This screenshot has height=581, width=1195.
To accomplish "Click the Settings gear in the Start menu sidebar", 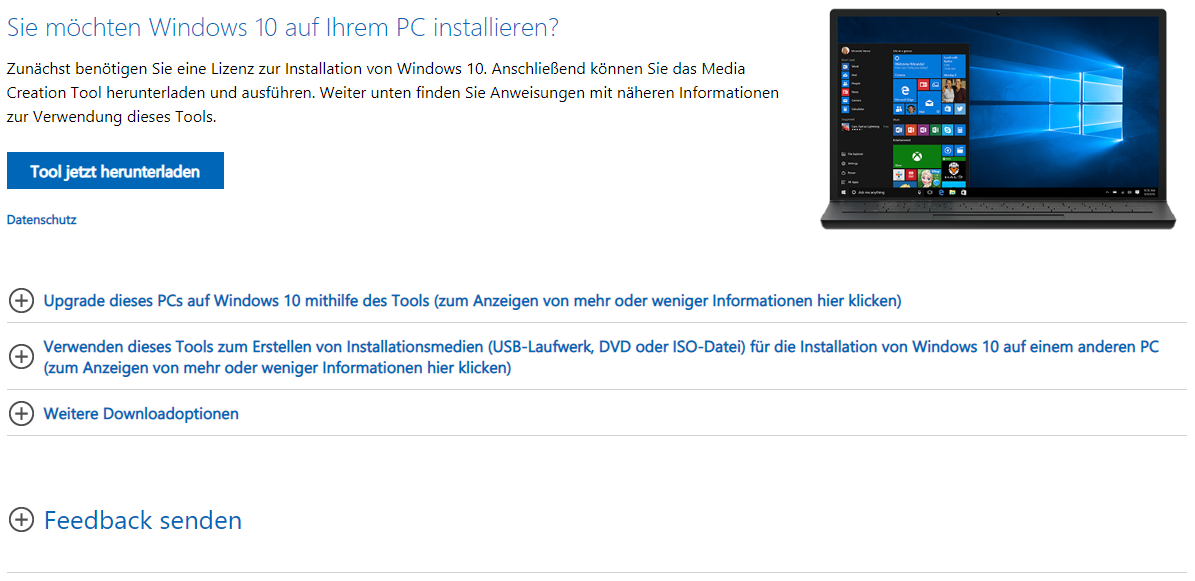I will 845,162.
